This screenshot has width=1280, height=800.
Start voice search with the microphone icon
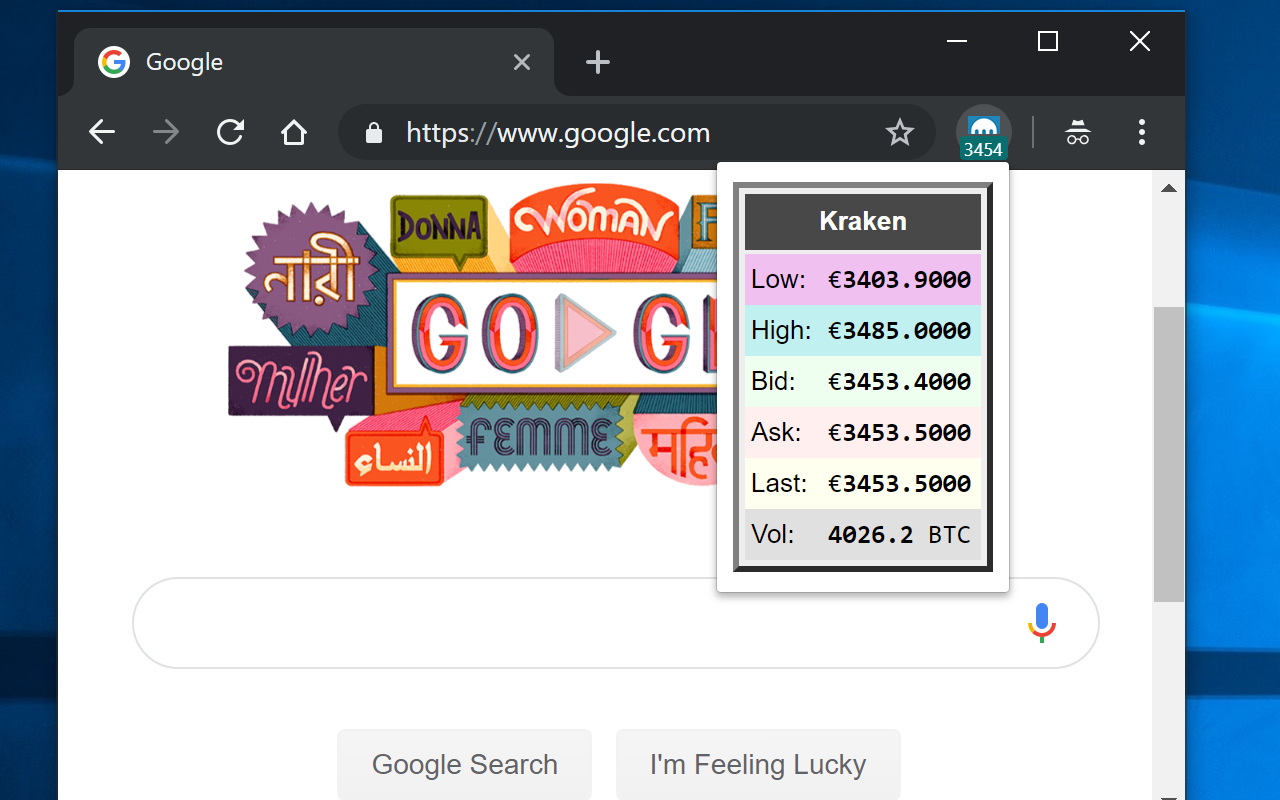pyautogui.click(x=1042, y=622)
